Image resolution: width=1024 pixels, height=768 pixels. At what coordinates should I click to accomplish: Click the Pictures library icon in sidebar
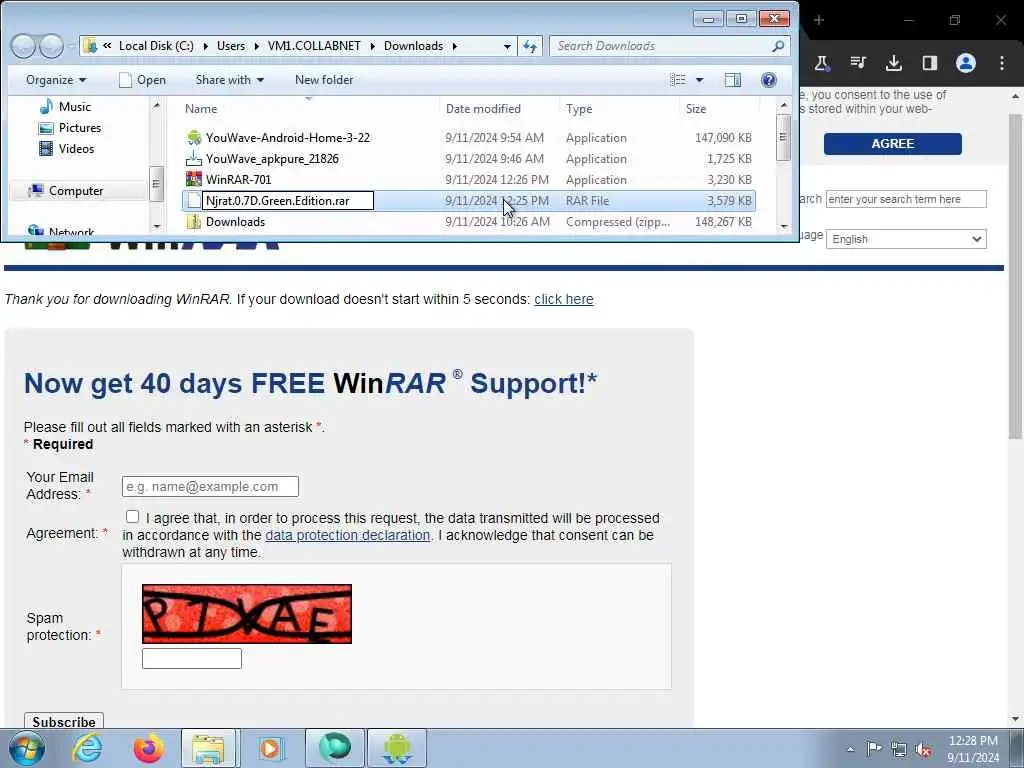click(46, 128)
